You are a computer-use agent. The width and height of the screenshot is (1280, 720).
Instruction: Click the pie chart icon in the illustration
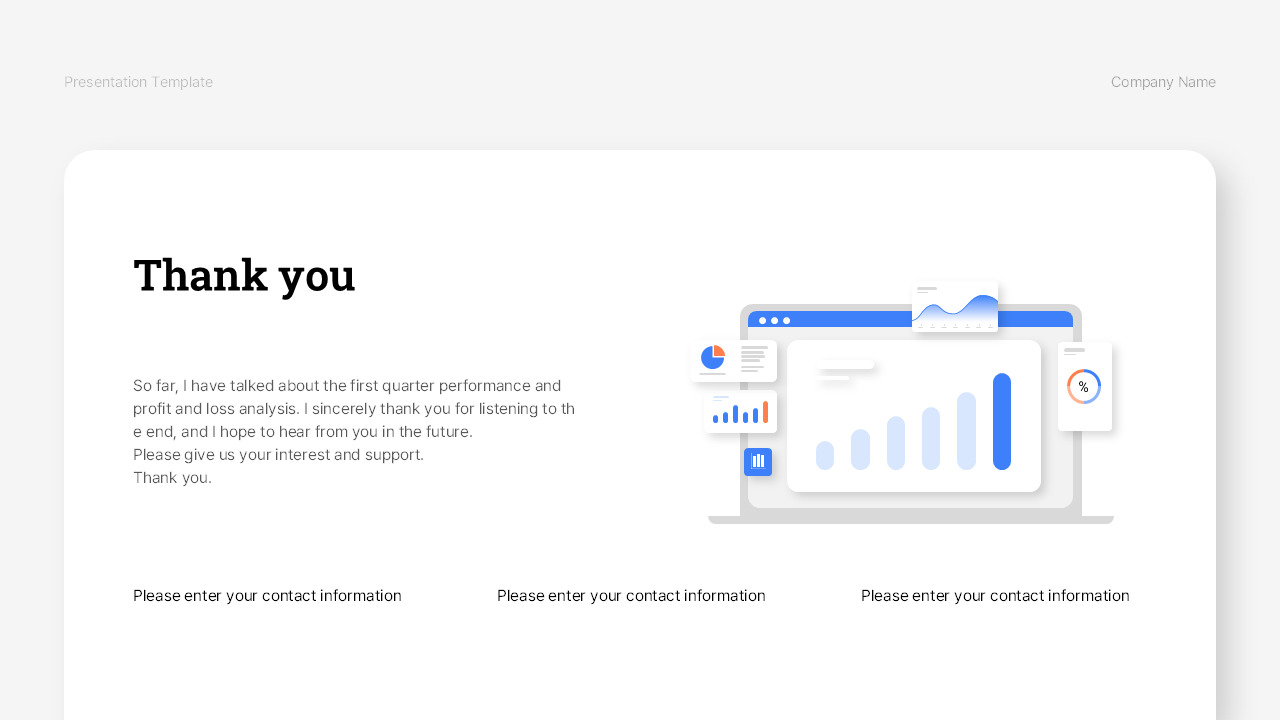tap(713, 357)
